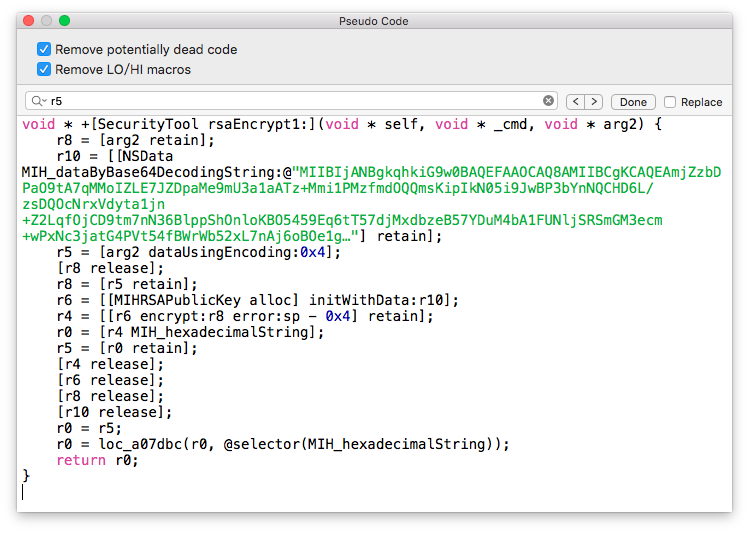The height and width of the screenshot is (533, 749).
Task: Zoom the window with green button
Action: point(64,20)
